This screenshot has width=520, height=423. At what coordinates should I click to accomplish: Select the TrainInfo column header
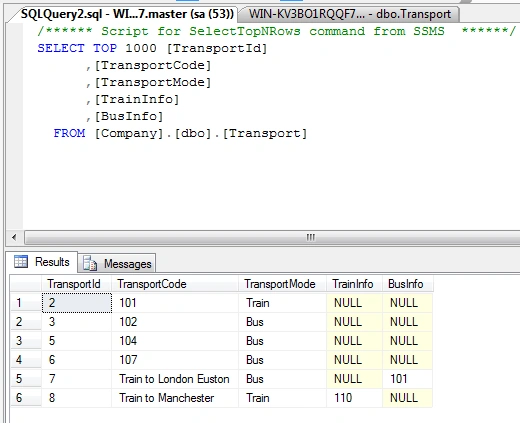click(x=354, y=284)
